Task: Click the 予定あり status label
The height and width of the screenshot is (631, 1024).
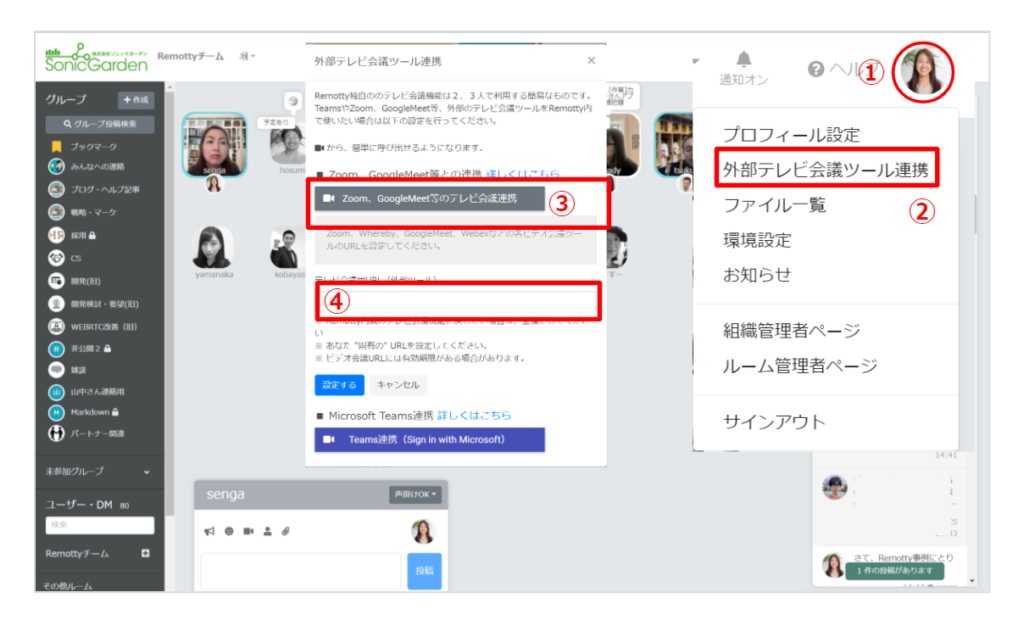Action: (276, 122)
